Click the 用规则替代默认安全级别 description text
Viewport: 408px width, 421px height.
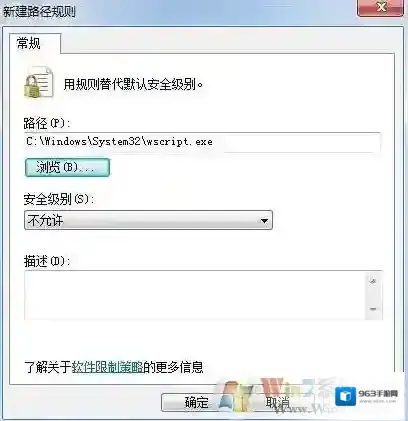(133, 84)
